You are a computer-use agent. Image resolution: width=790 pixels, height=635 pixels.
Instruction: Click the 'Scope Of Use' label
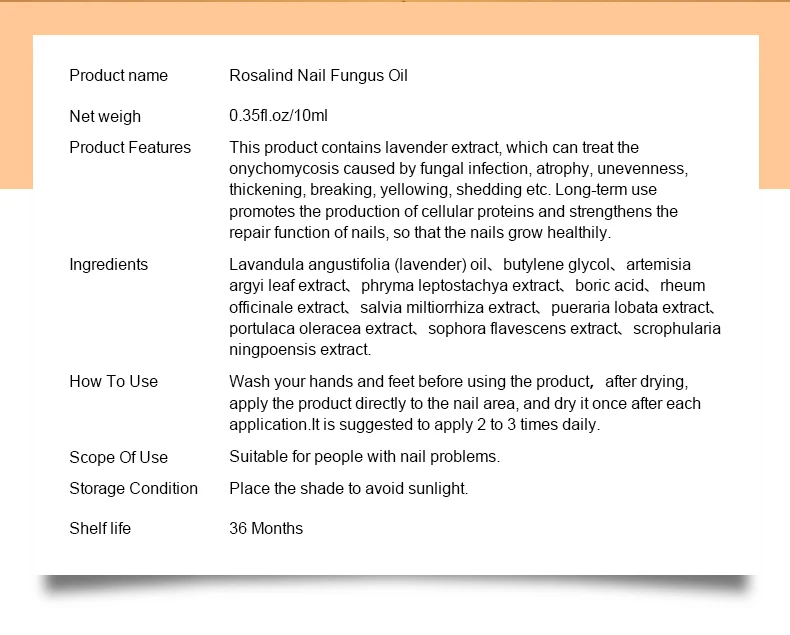(118, 457)
